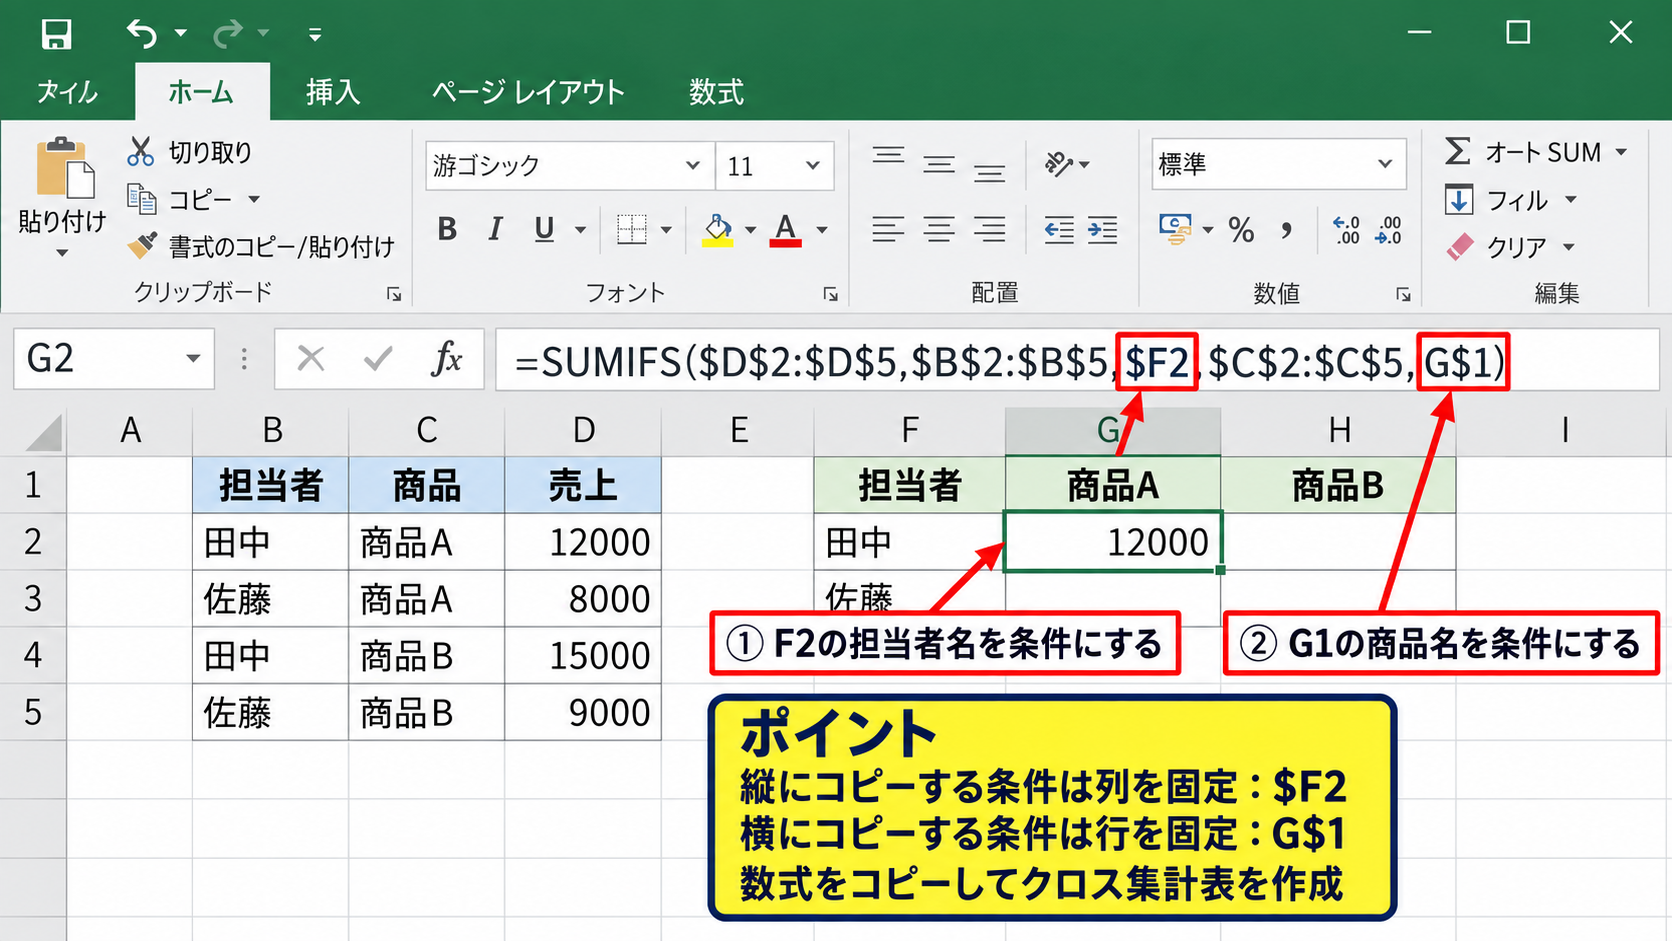Click Decrease Indent icon
The width and height of the screenshot is (1672, 941).
pyautogui.click(x=1059, y=230)
